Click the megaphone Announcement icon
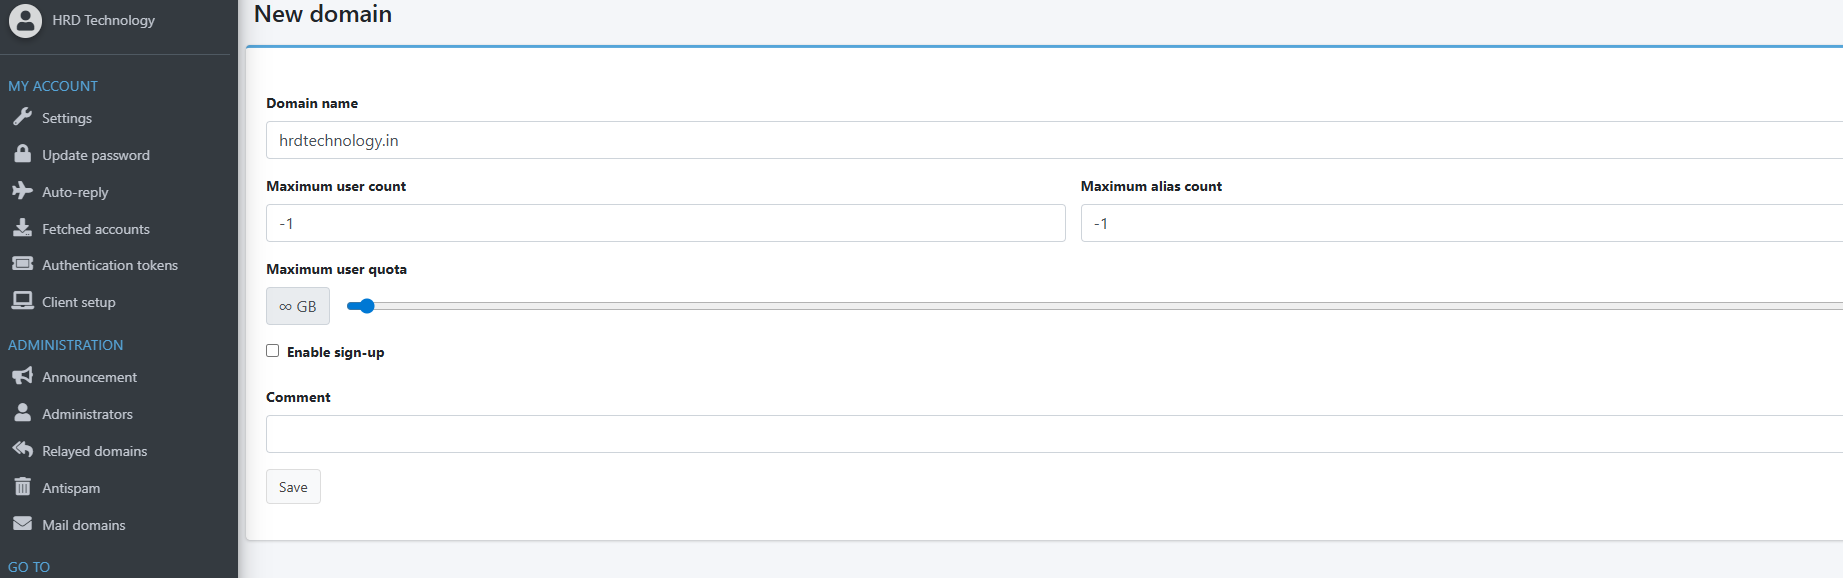Image resolution: width=1843 pixels, height=578 pixels. point(22,376)
